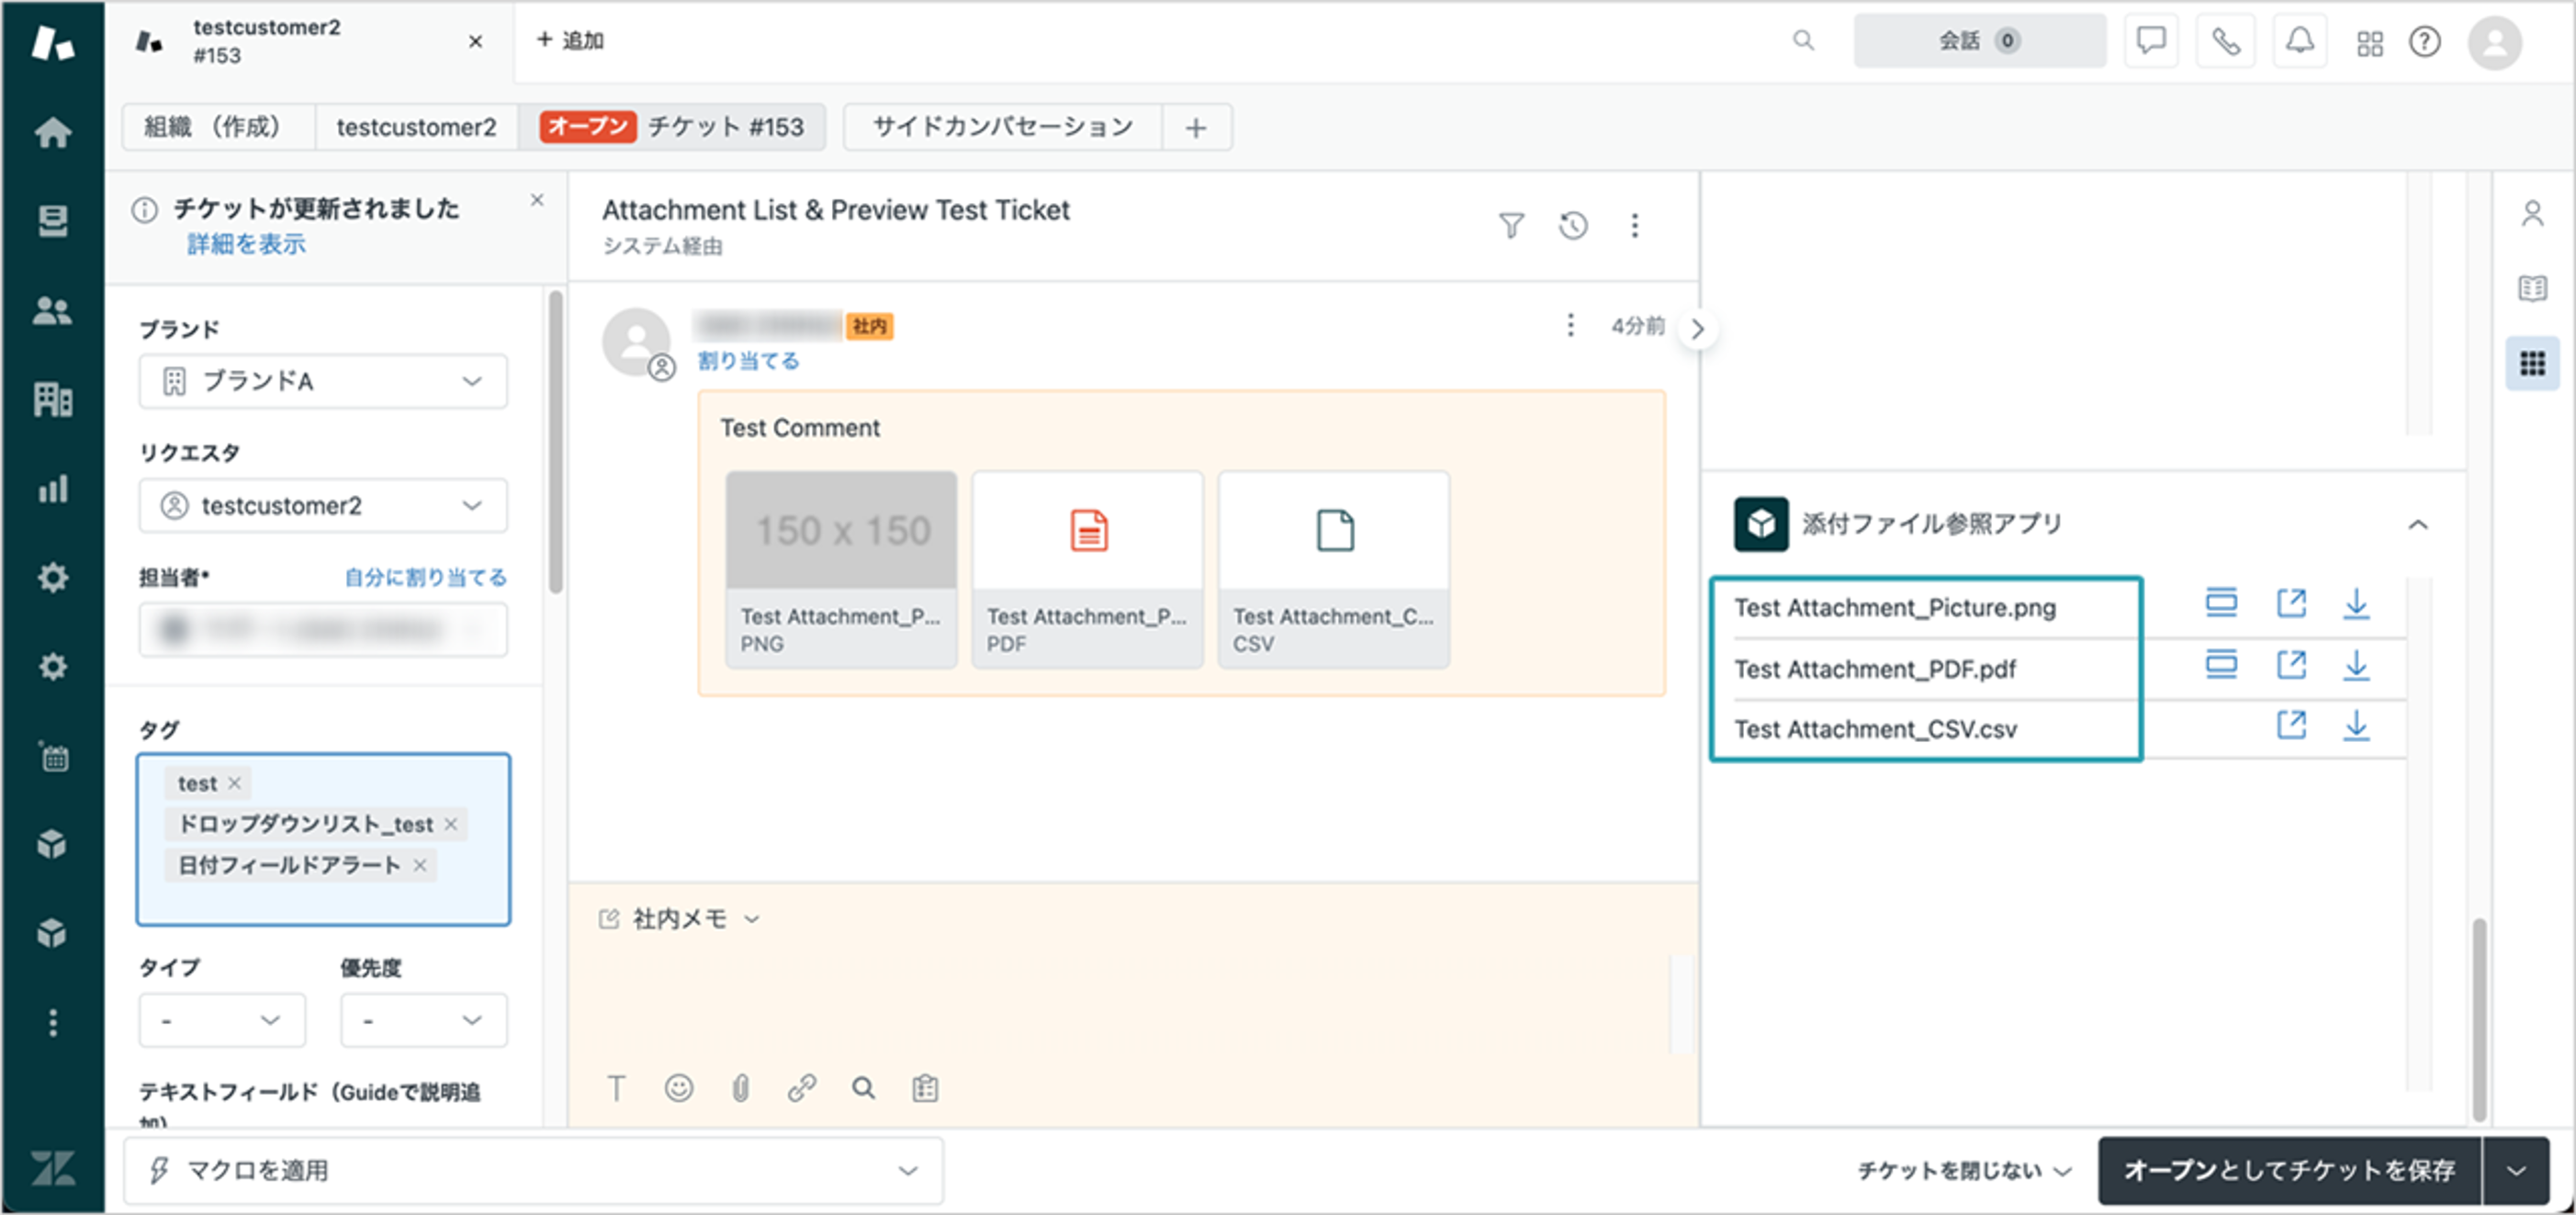Open more options dots in left sidebar
Viewport: 2576px width, 1215px height.
(x=52, y=1022)
